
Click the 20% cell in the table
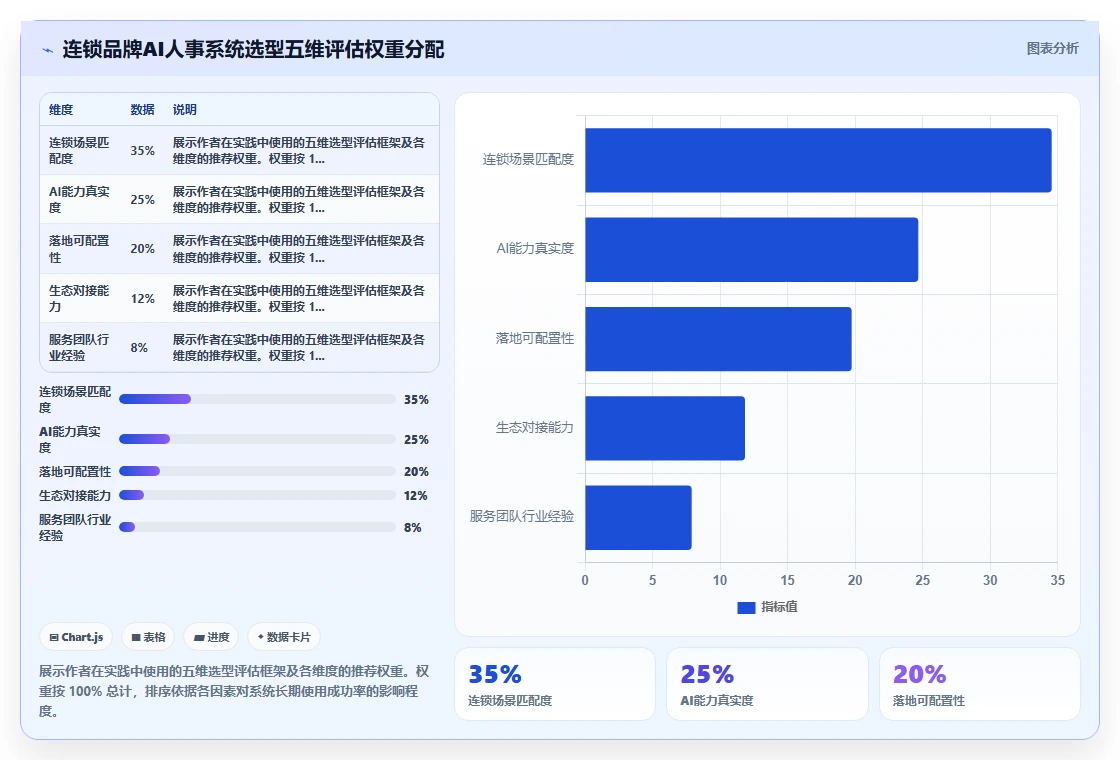click(x=142, y=249)
